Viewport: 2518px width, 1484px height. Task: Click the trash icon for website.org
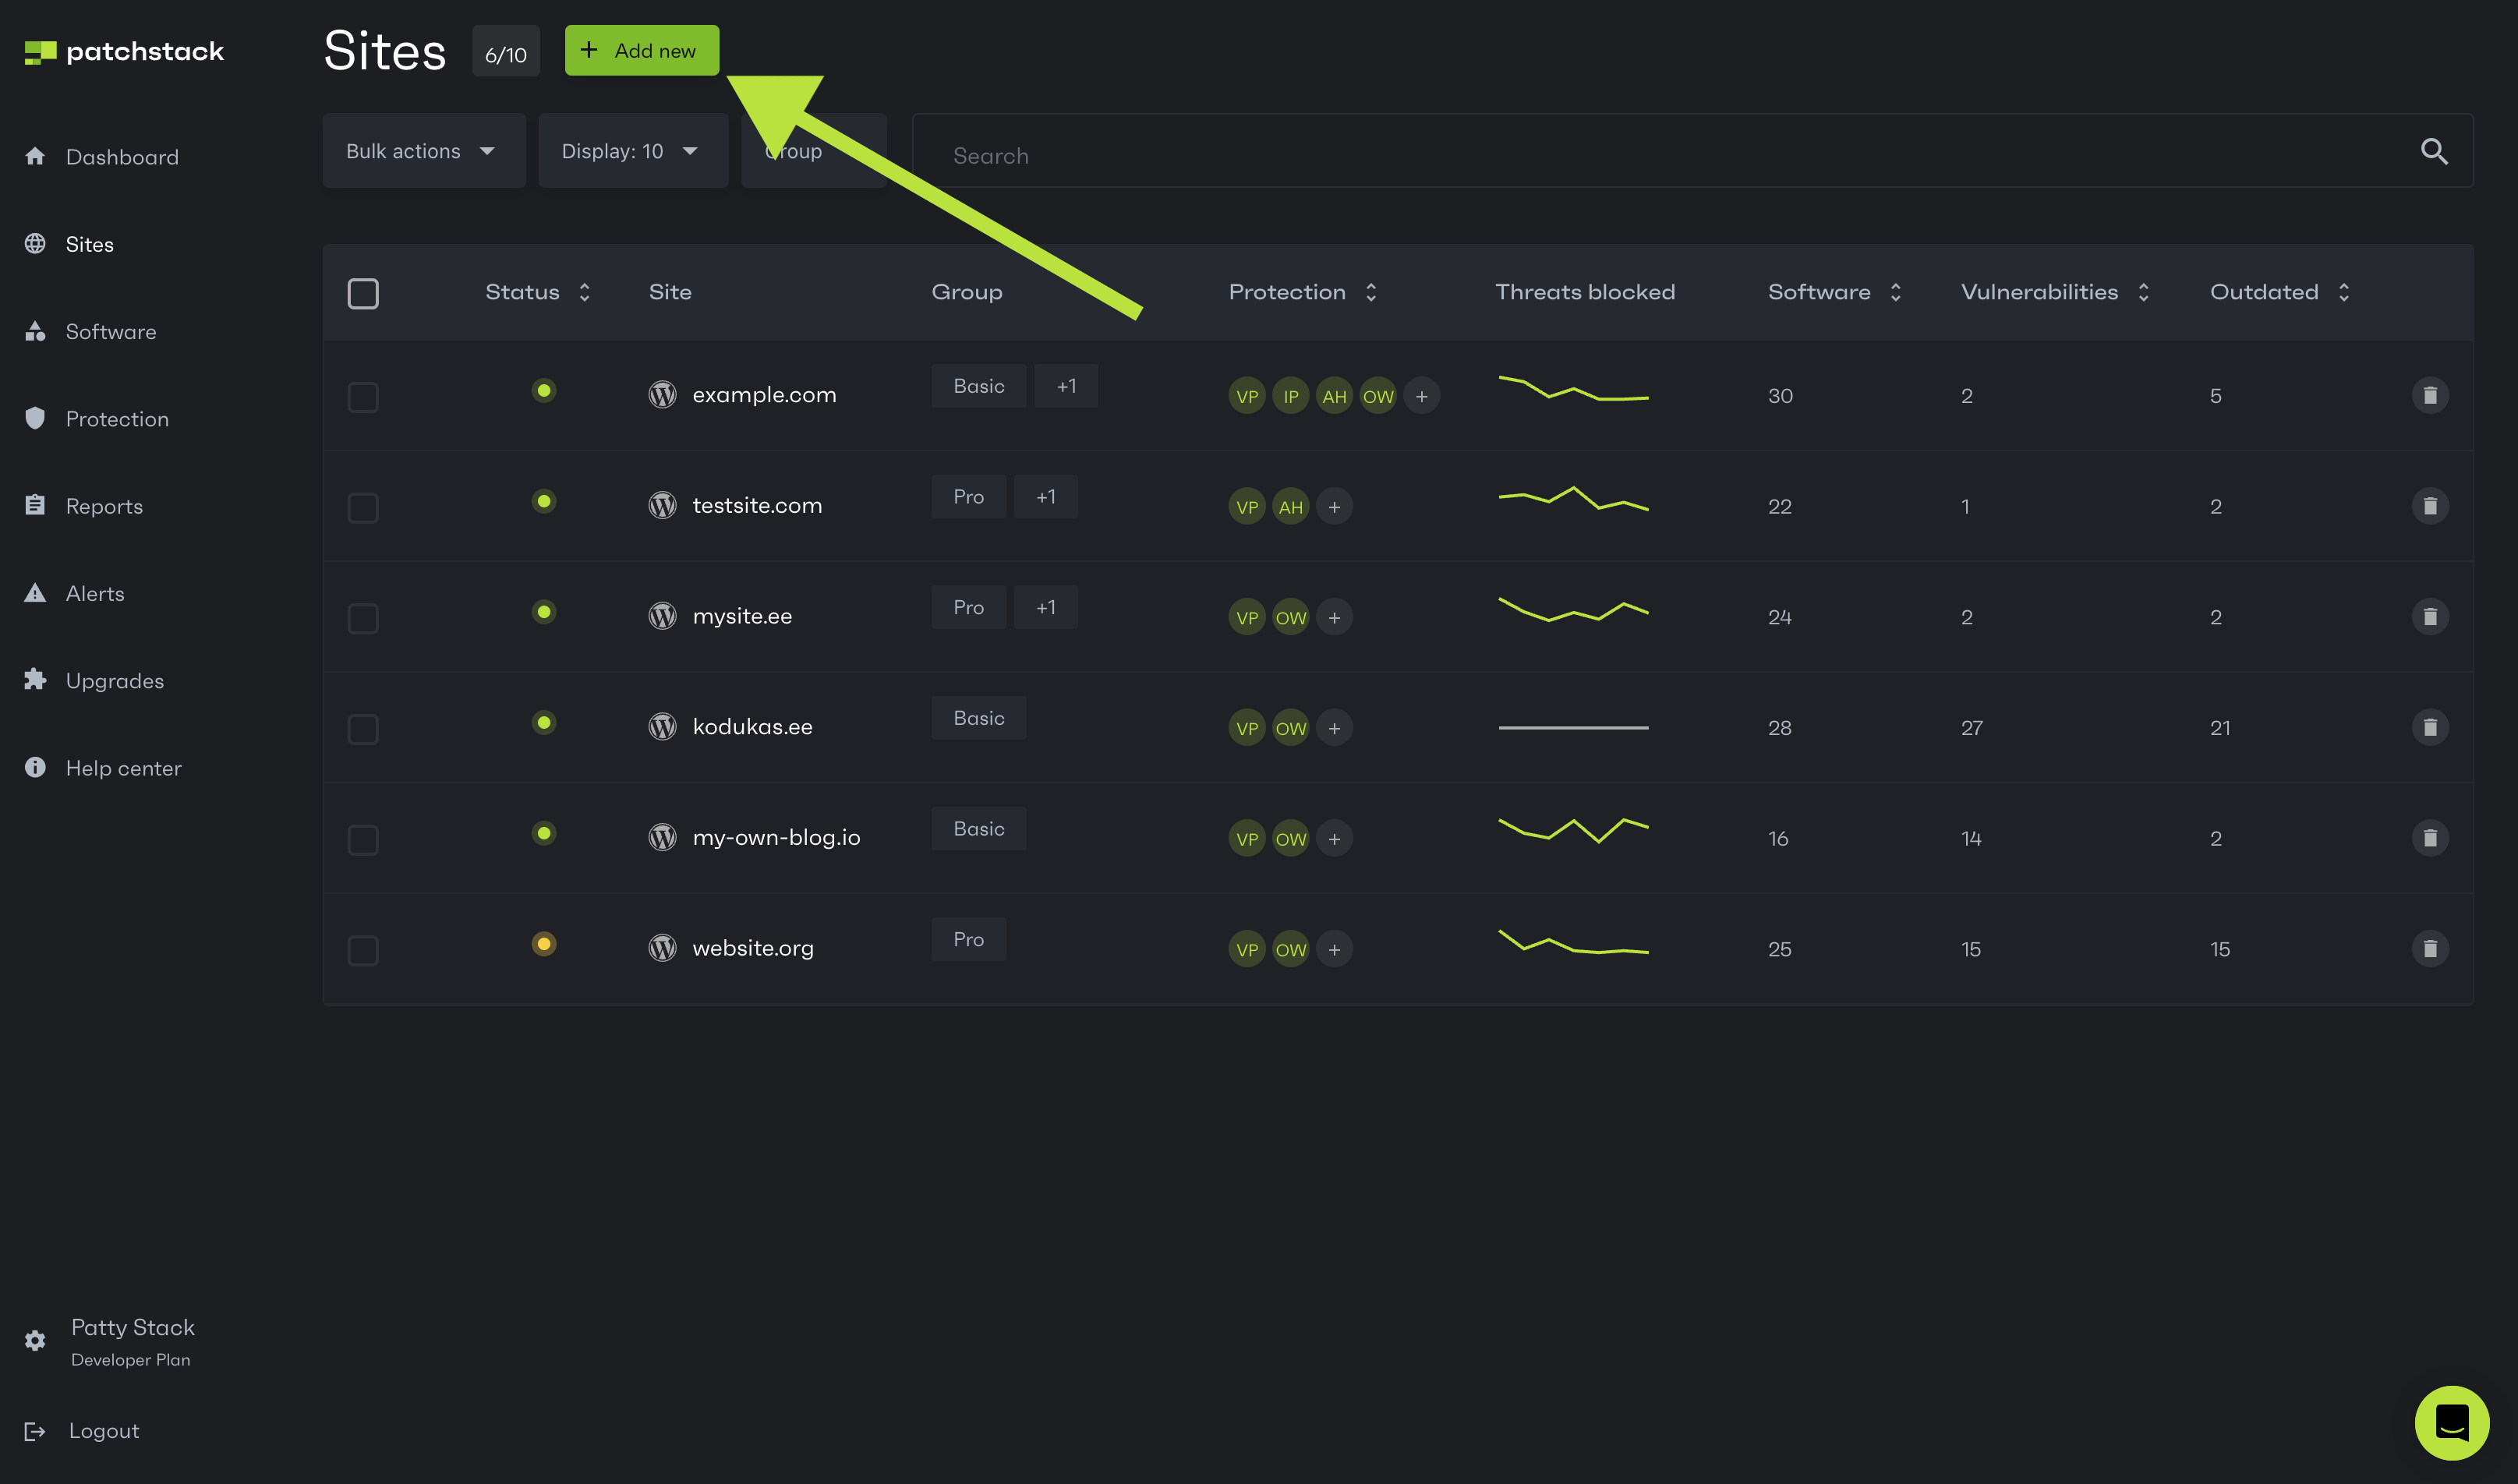2429,948
